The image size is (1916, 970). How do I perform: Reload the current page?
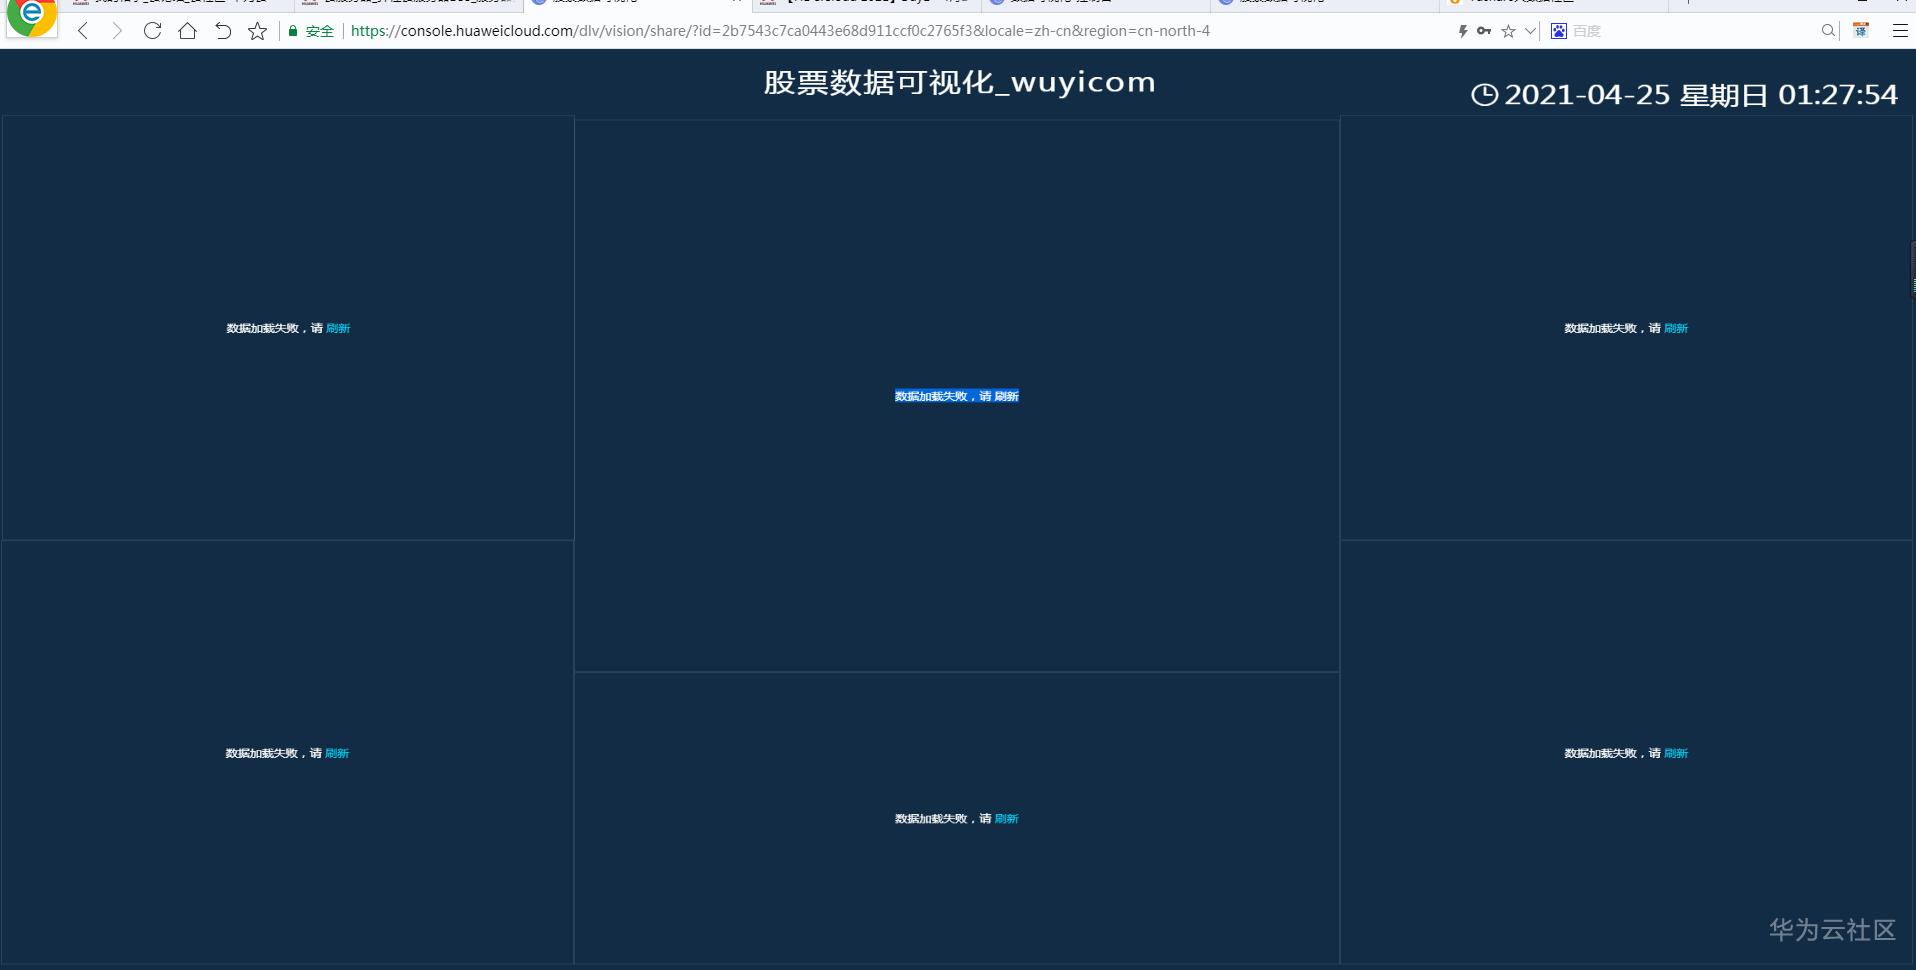click(x=152, y=31)
